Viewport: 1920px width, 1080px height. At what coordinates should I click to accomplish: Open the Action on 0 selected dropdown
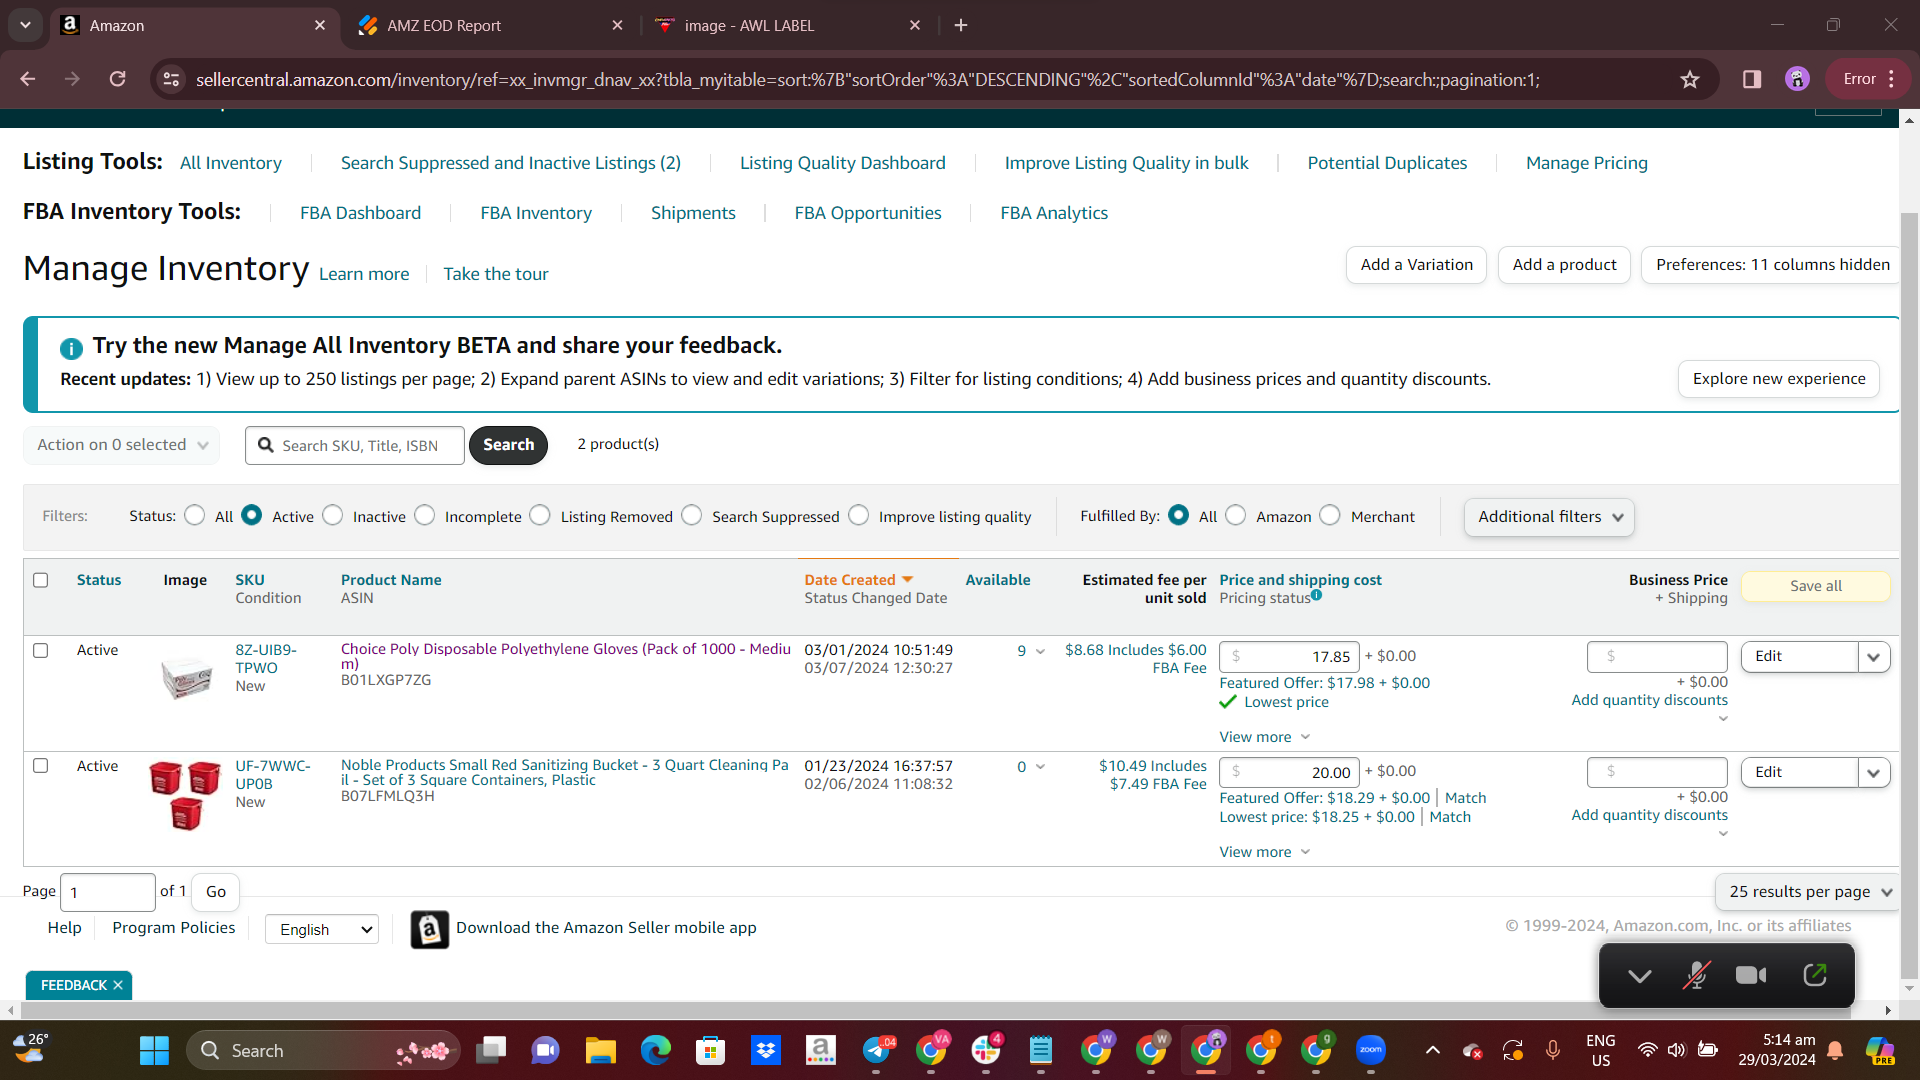pos(121,445)
